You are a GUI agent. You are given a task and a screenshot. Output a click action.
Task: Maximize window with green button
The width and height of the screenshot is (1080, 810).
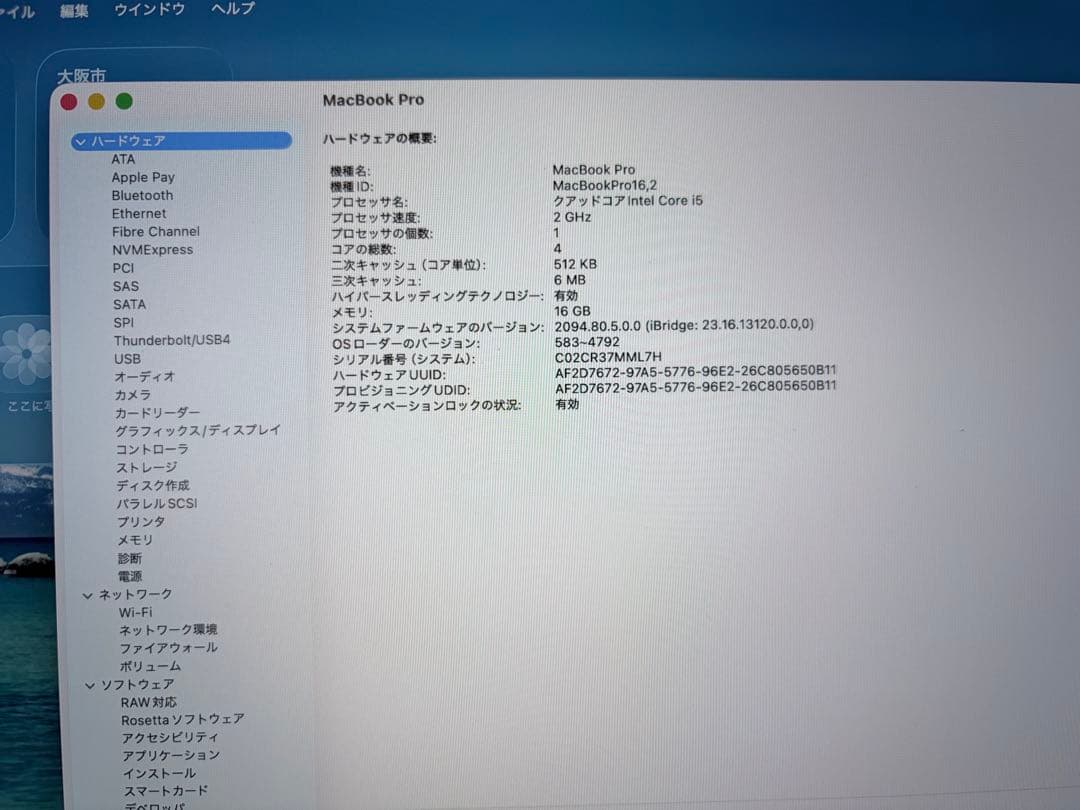[x=124, y=102]
